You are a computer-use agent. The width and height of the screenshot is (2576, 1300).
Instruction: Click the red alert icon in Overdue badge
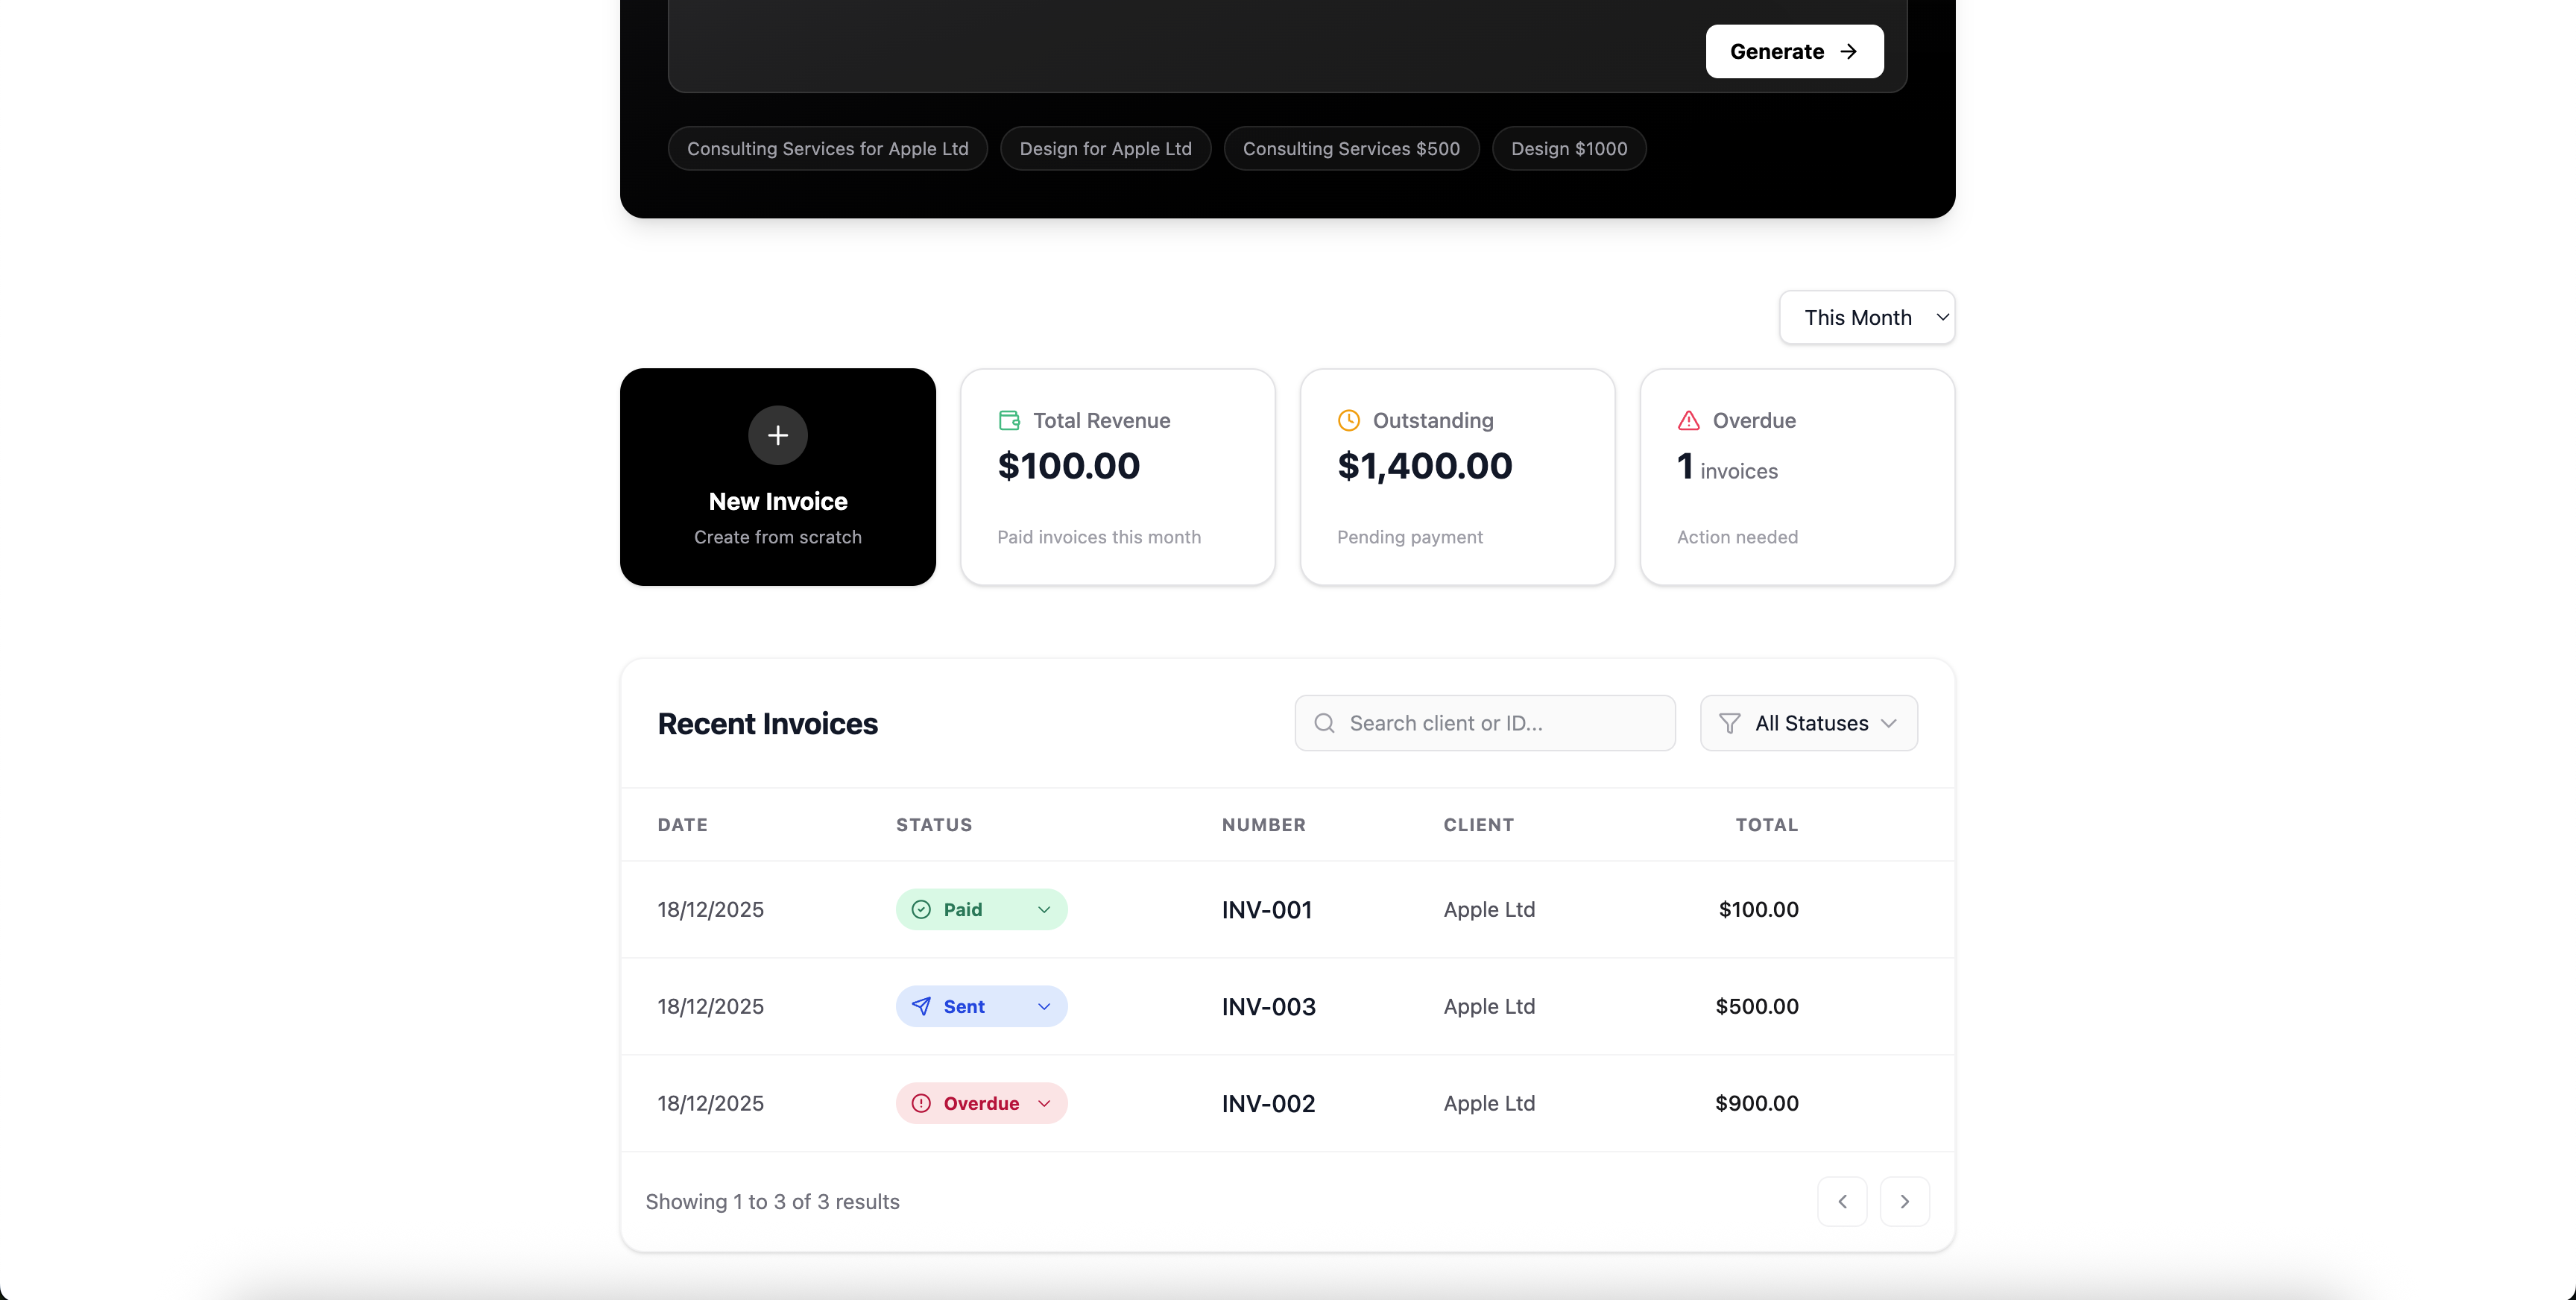[921, 1103]
